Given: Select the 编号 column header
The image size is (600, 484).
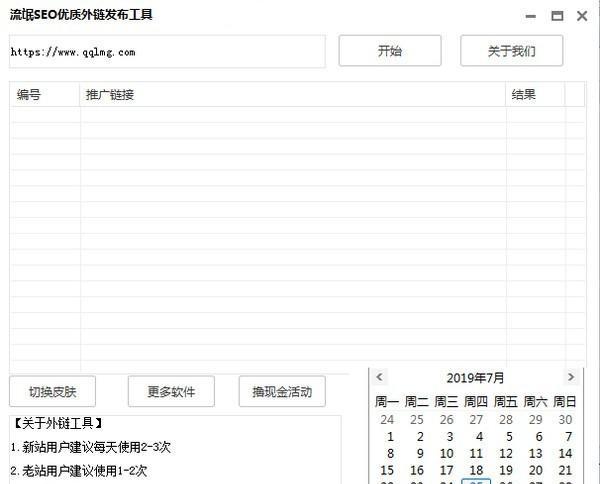Looking at the screenshot, I should [x=44, y=95].
